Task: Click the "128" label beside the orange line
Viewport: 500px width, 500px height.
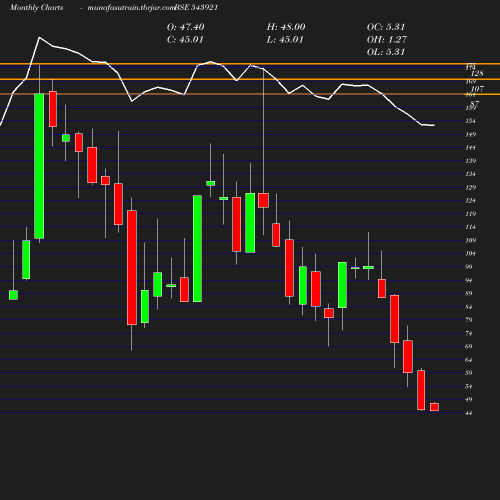Action: (x=477, y=73)
